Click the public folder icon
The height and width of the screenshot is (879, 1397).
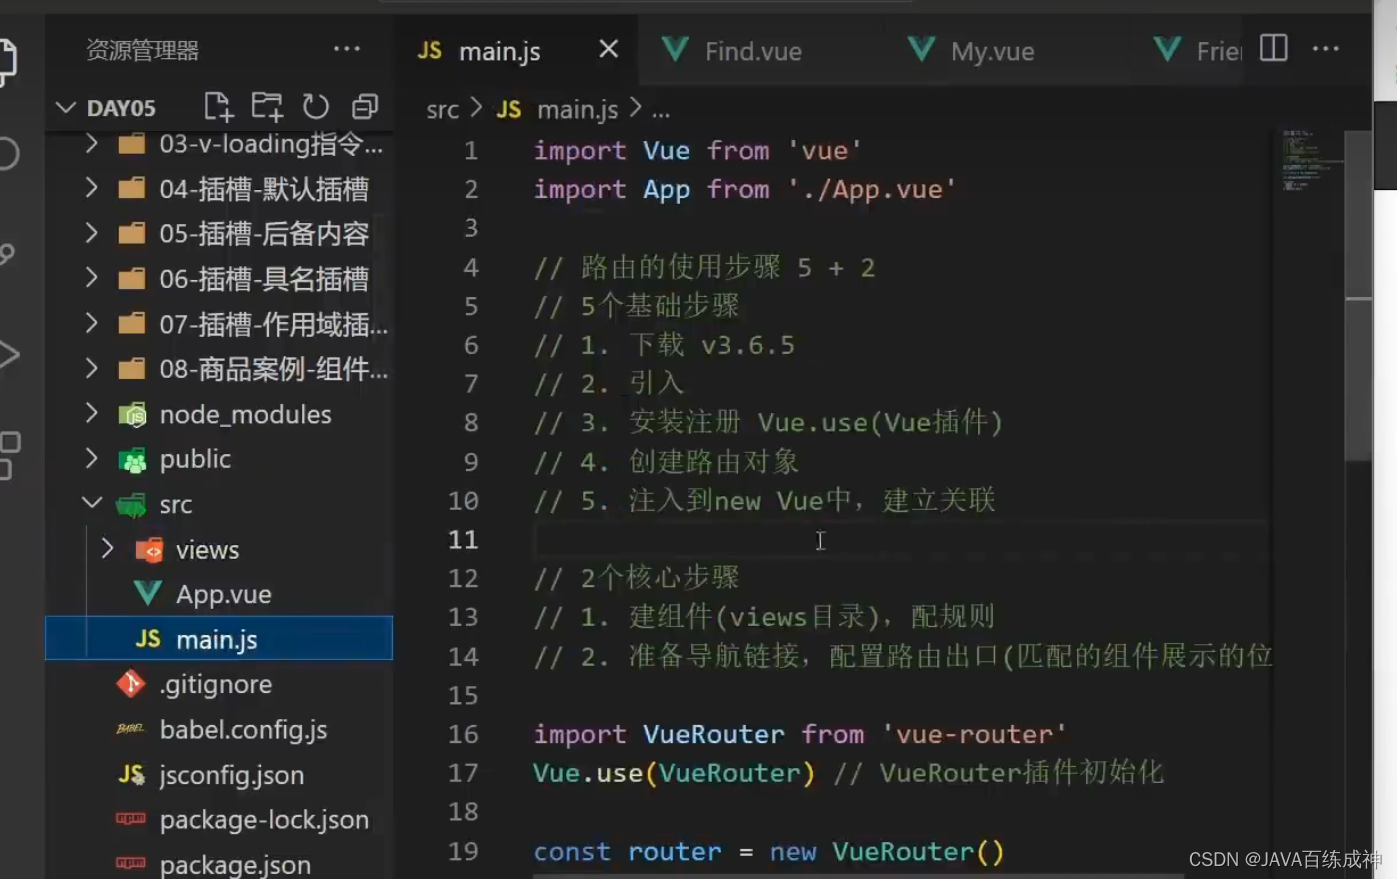pyautogui.click(x=132, y=460)
